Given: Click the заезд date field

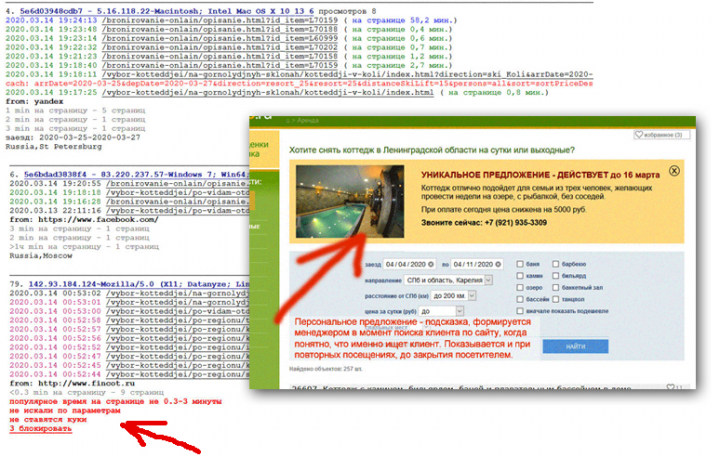Looking at the screenshot, I should point(410,265).
